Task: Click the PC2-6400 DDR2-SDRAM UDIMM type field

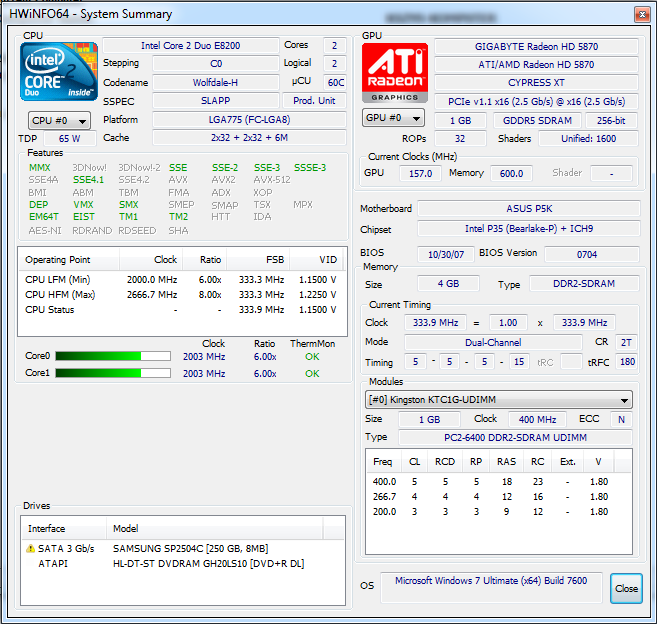Action: coord(515,438)
